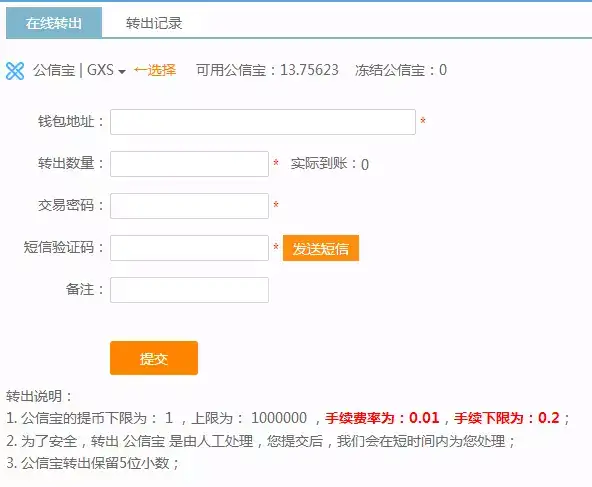Click note 3 公信宝转出保留5位小数
Screen dimensions: 592x487
tap(93, 463)
